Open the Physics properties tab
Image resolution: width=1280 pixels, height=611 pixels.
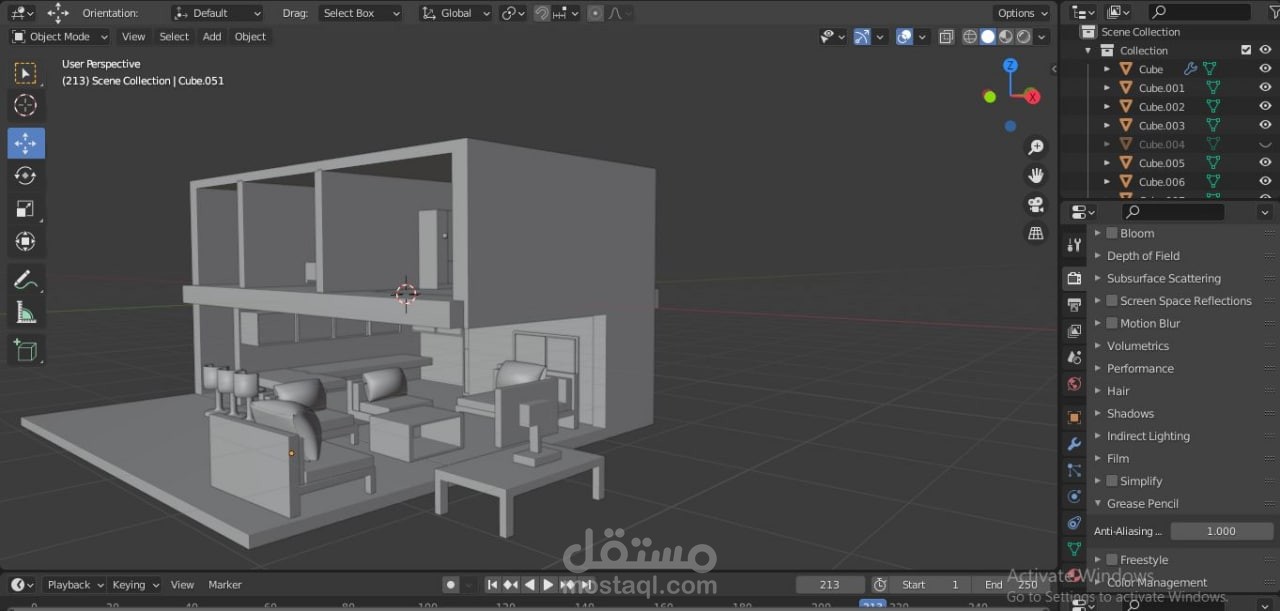tap(1074, 496)
